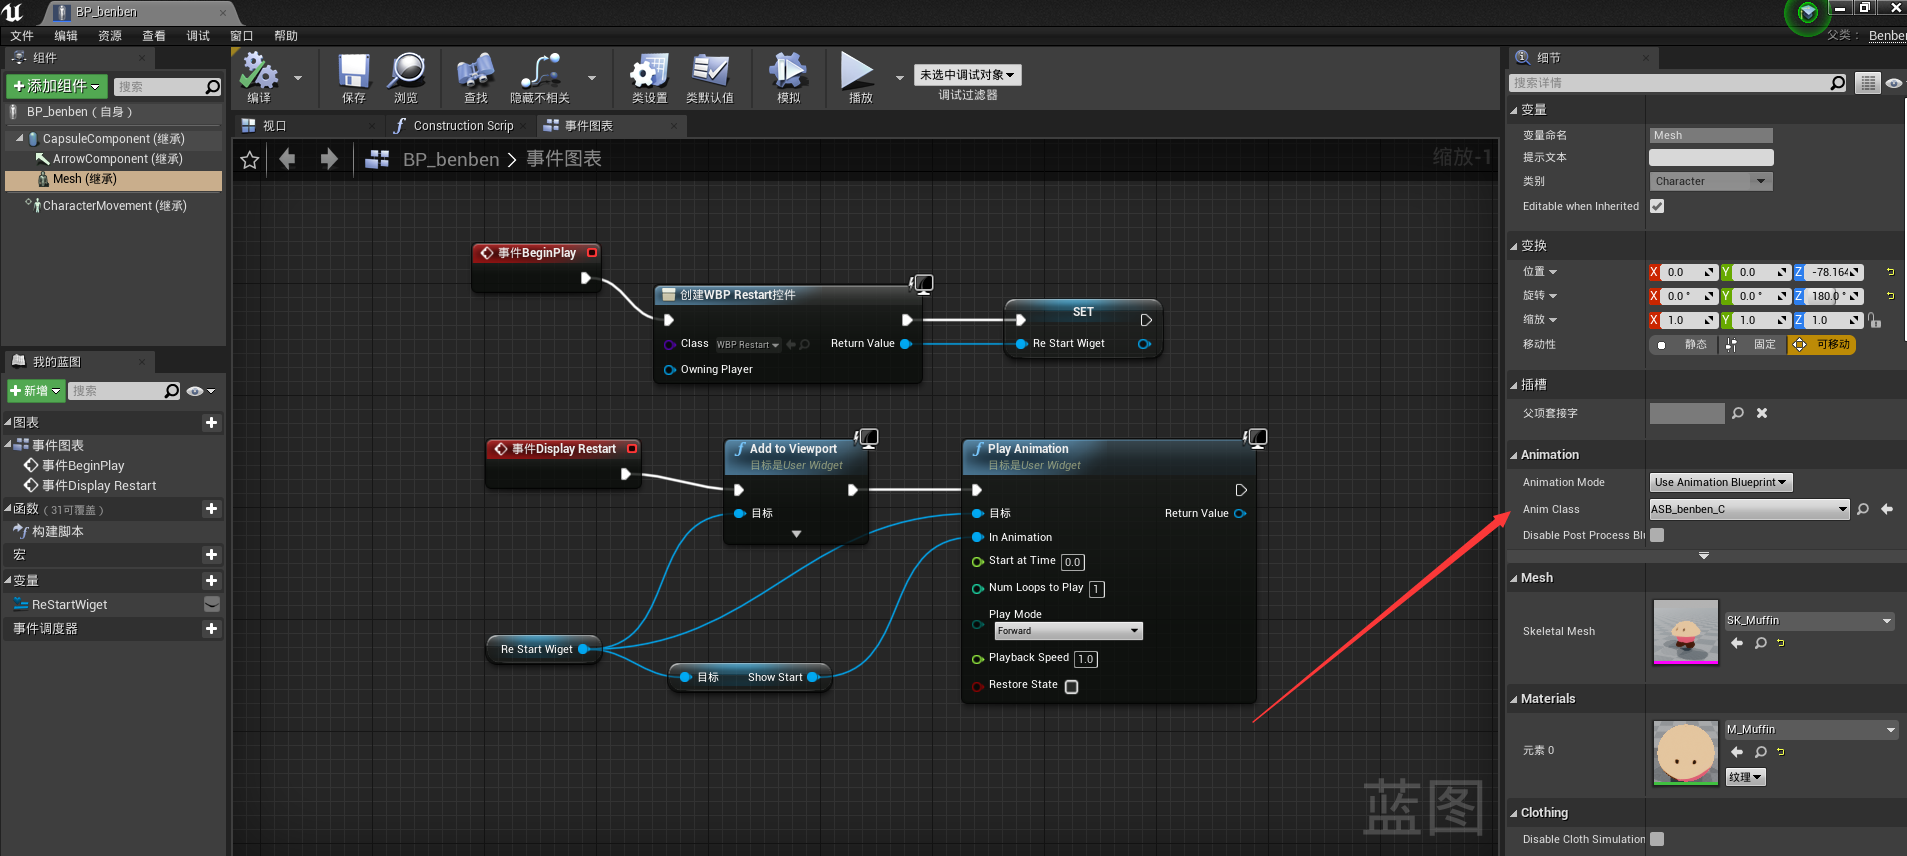The width and height of the screenshot is (1907, 856).
Task: Click the 变量命名 Mesh name field
Action: 1711,135
